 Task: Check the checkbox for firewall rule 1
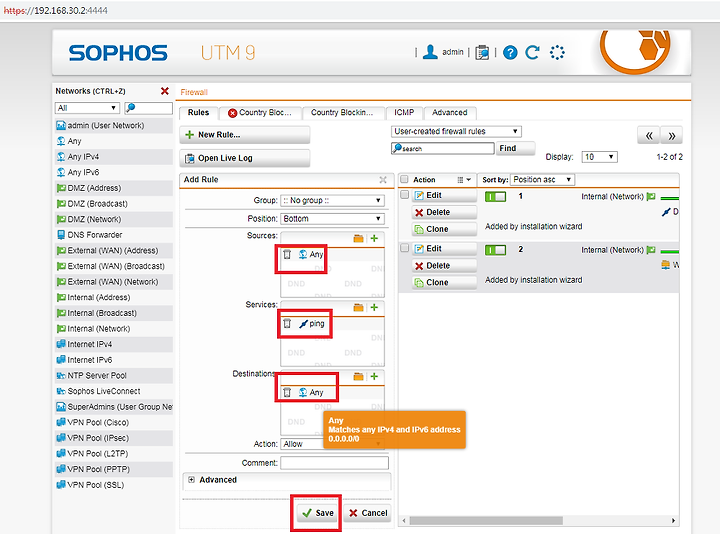coord(405,195)
